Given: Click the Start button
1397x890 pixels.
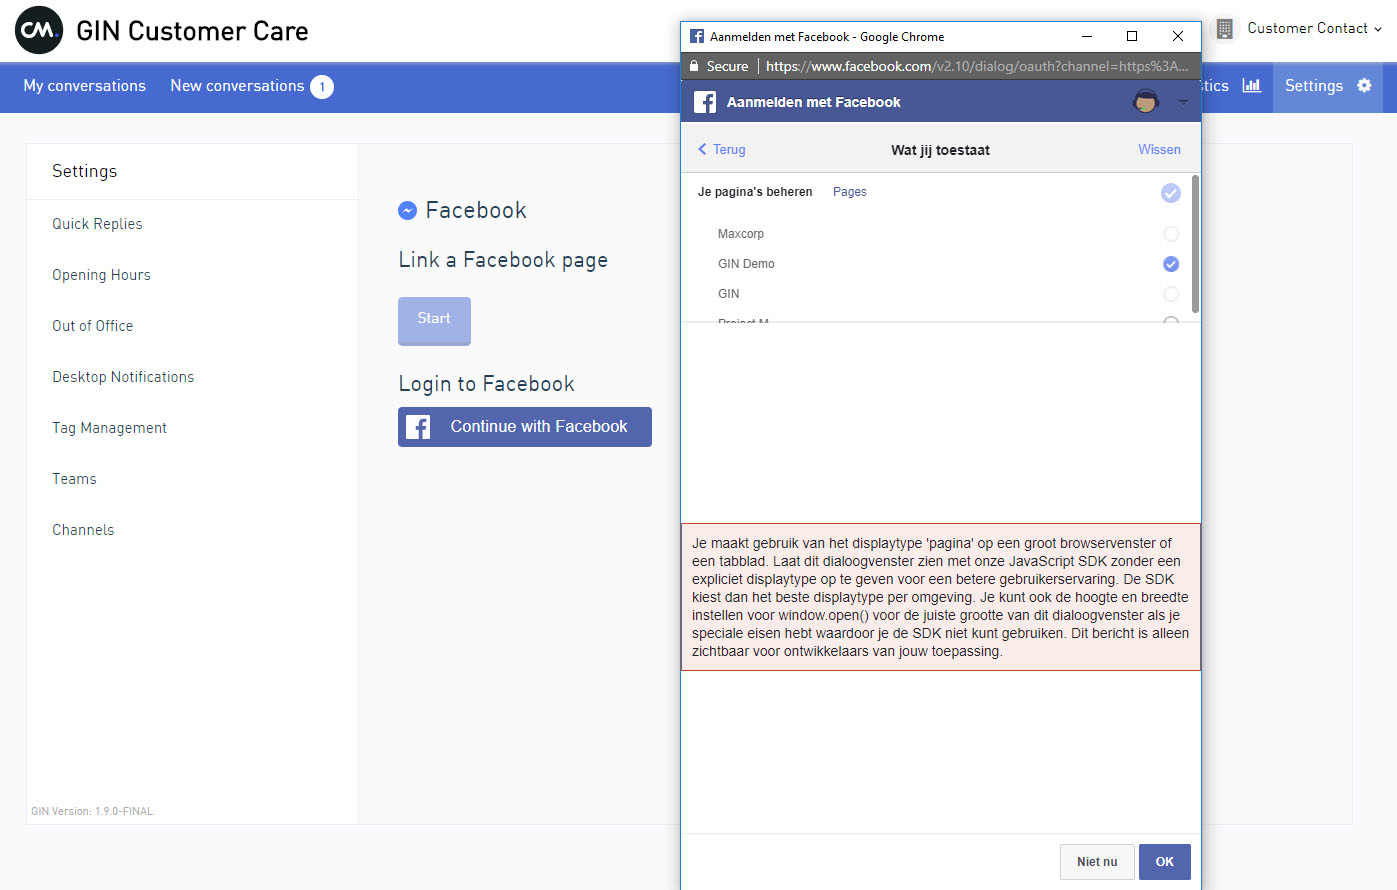Looking at the screenshot, I should (434, 320).
